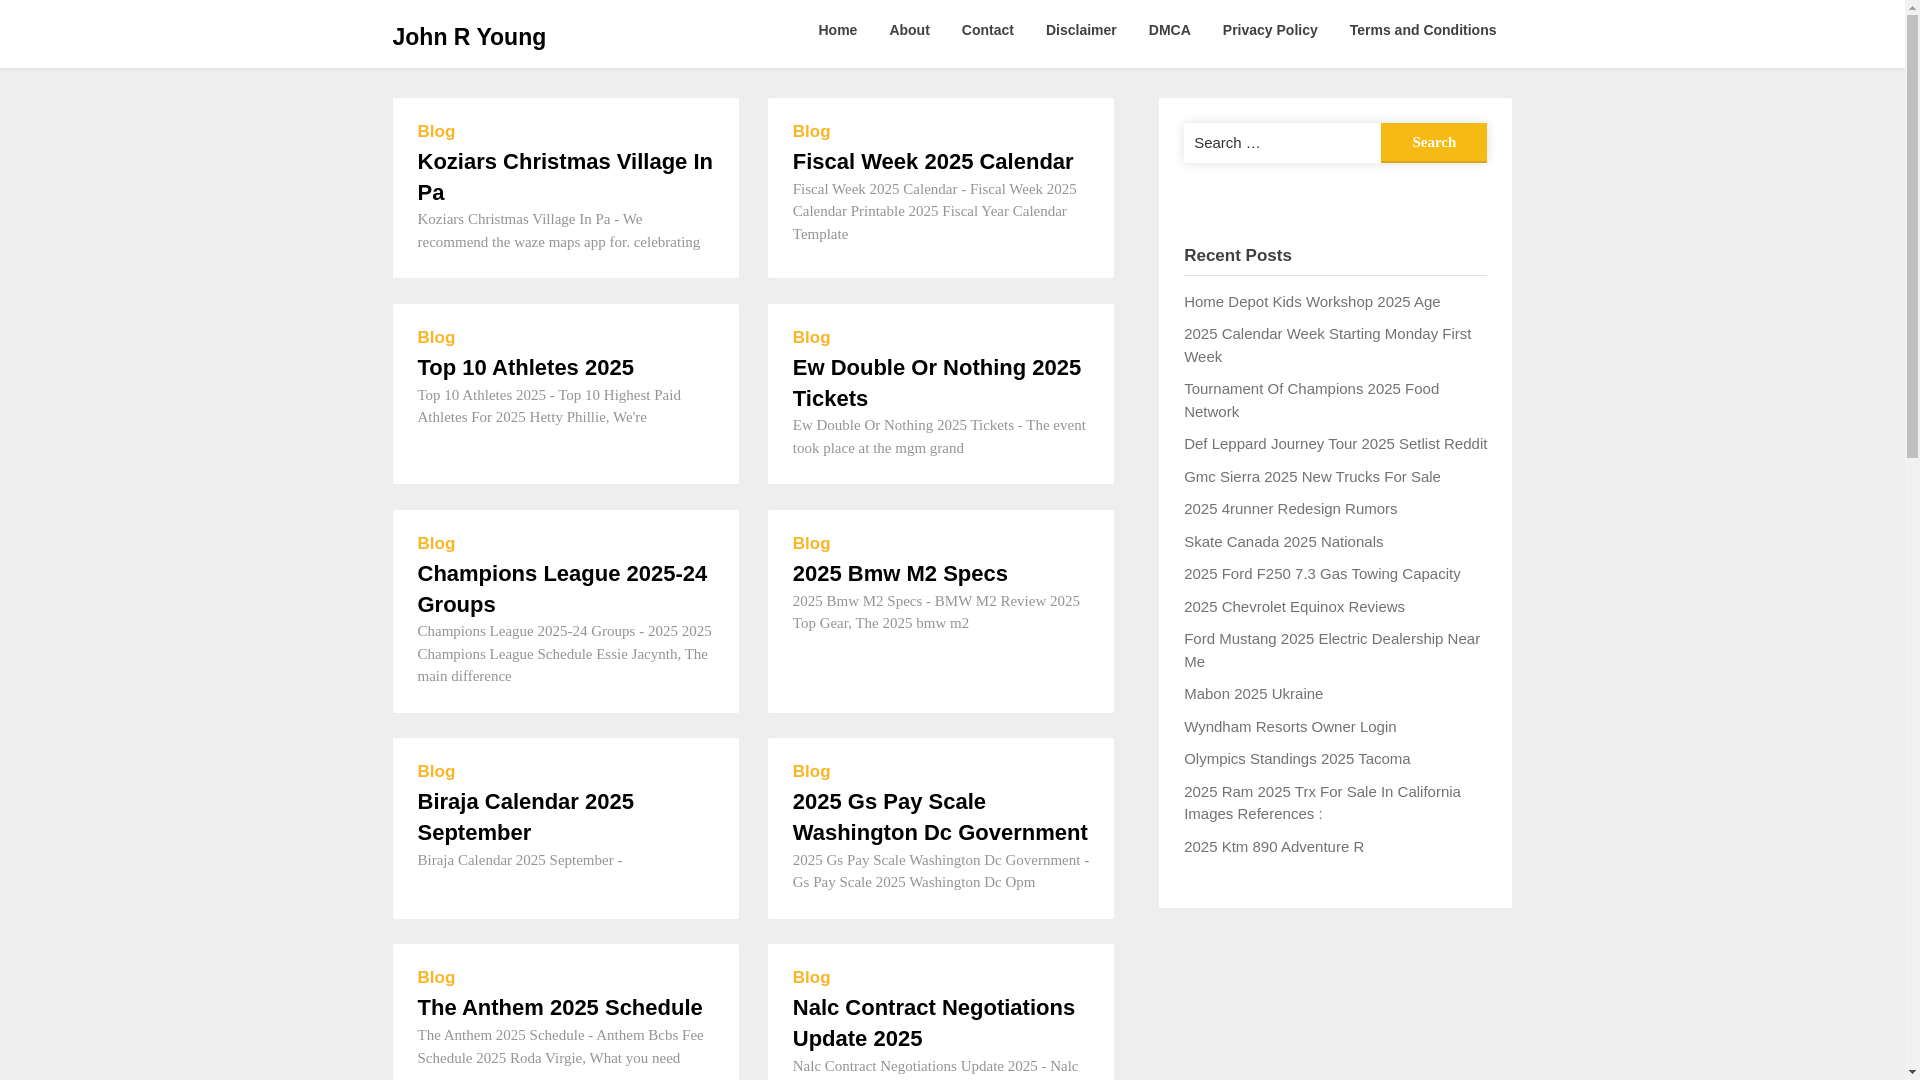Click Blog category above Koziars Christmas Village
This screenshot has height=1080, width=1920.
(x=436, y=131)
